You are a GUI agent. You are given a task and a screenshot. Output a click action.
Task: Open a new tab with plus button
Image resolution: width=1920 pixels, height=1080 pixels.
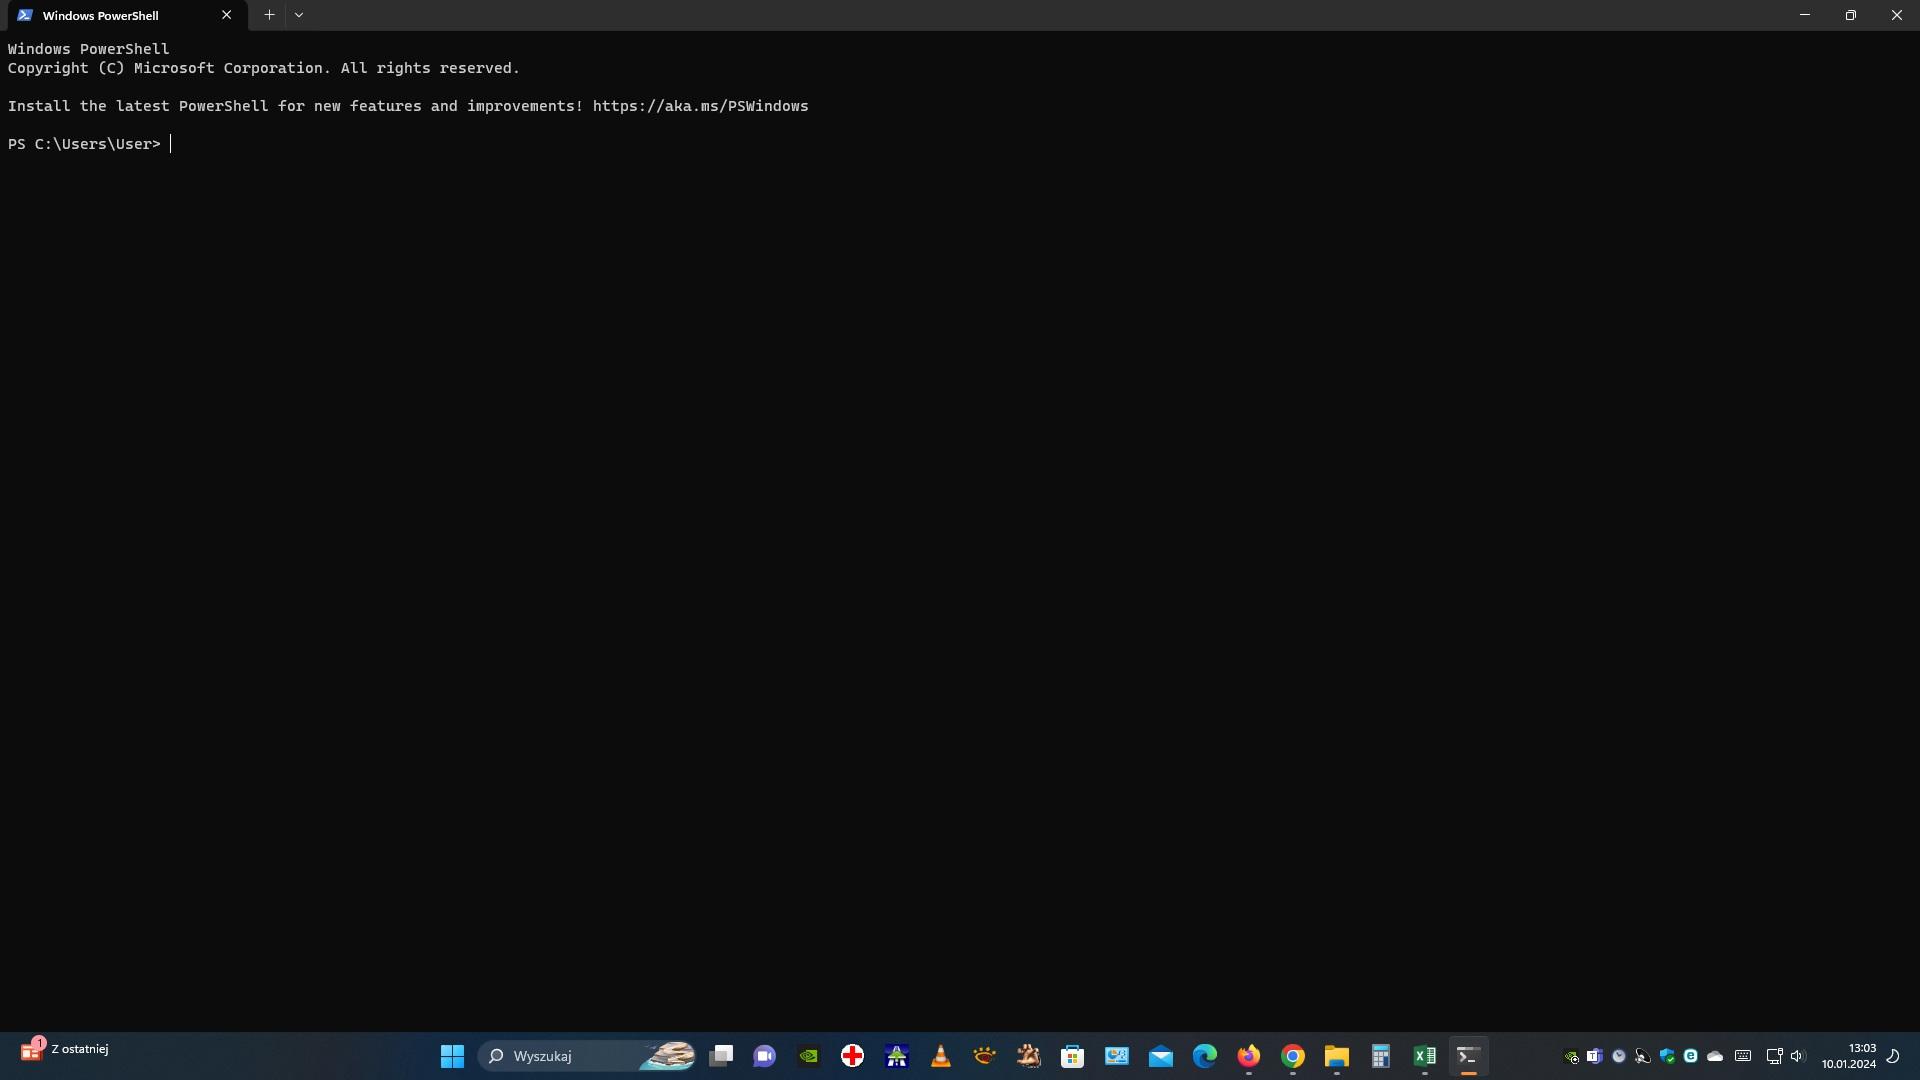tap(269, 15)
